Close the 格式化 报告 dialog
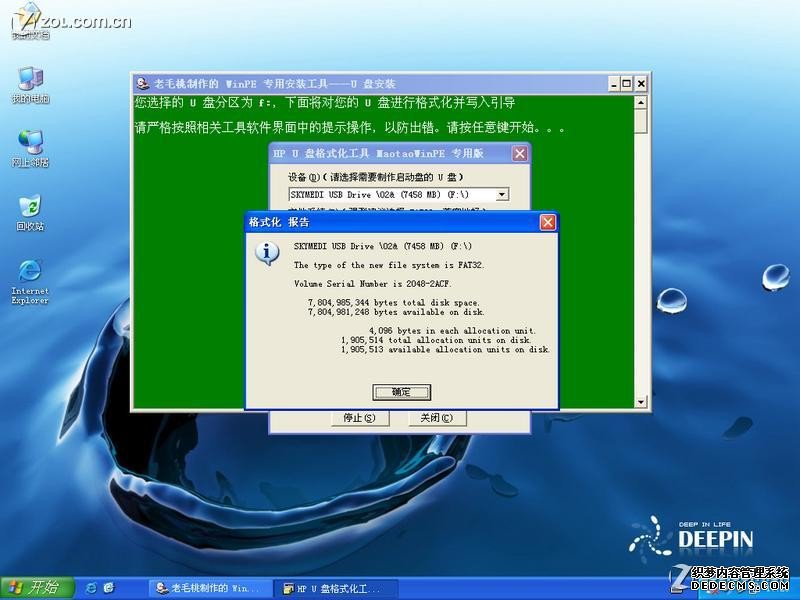 pos(547,222)
